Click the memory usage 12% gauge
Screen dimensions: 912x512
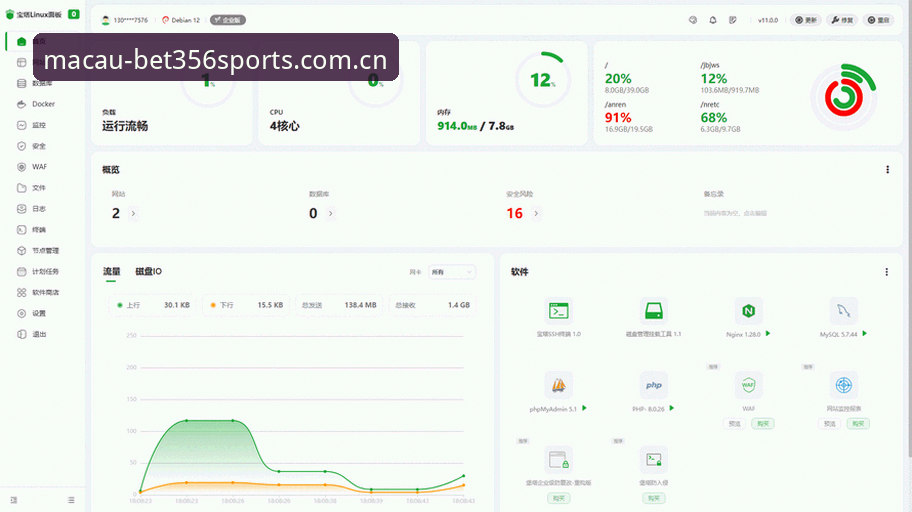[x=543, y=80]
